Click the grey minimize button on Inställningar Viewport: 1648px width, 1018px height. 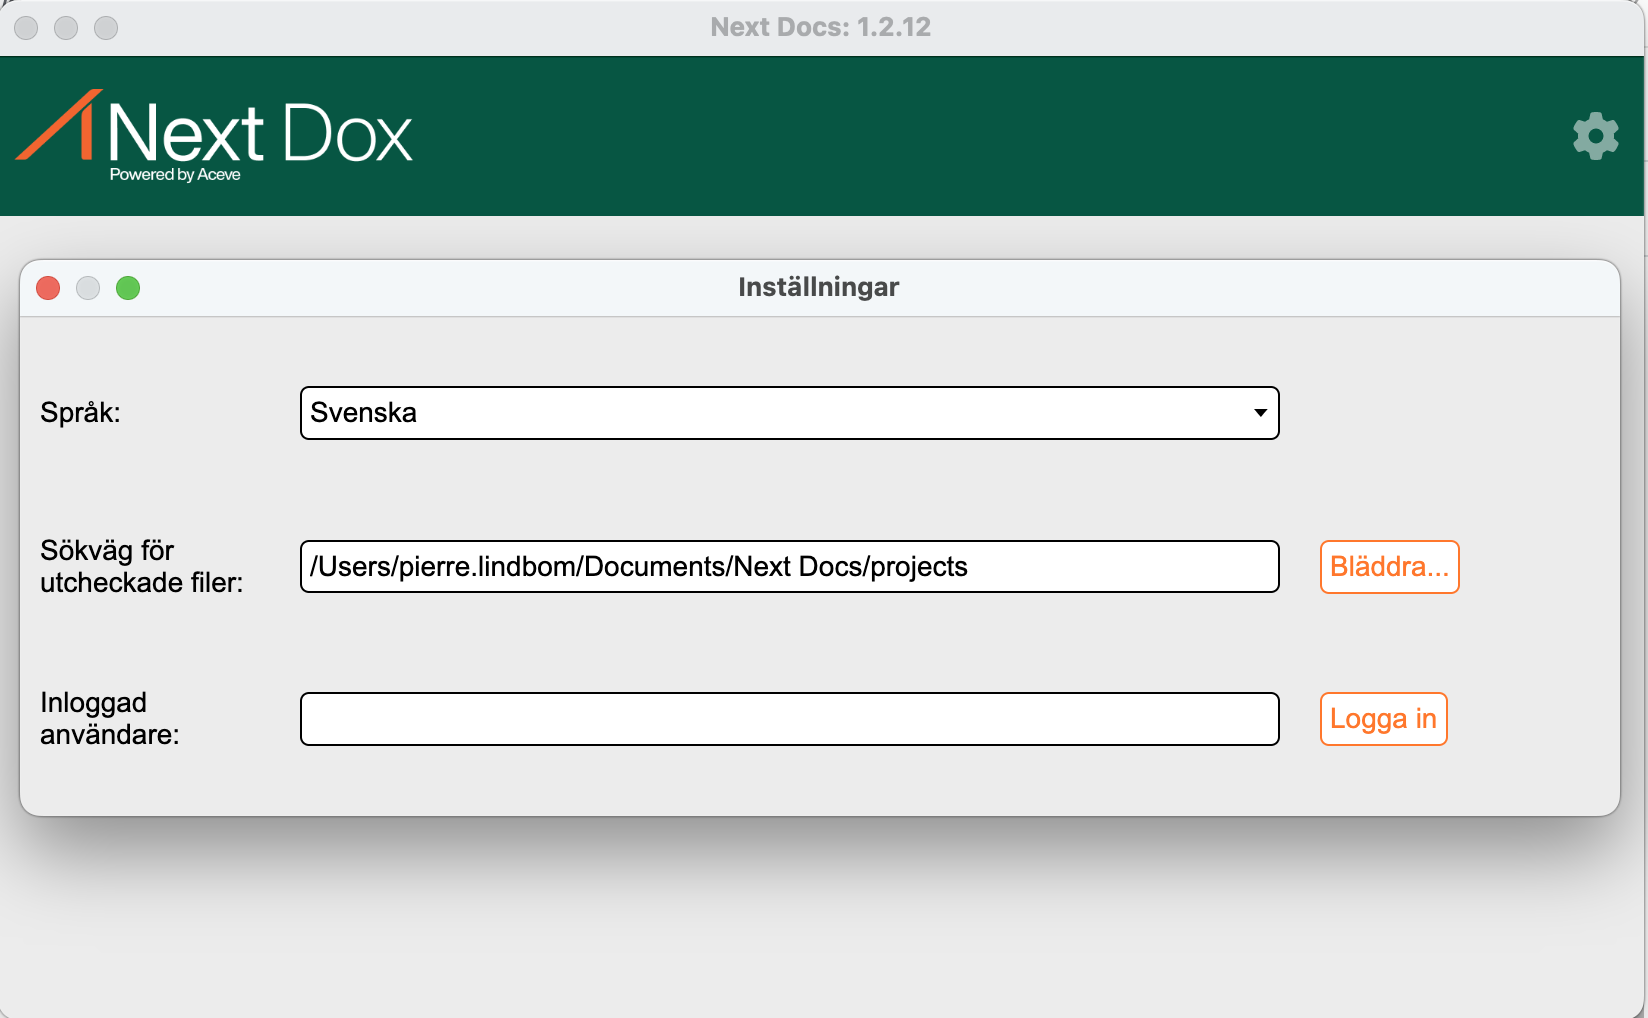(x=88, y=288)
